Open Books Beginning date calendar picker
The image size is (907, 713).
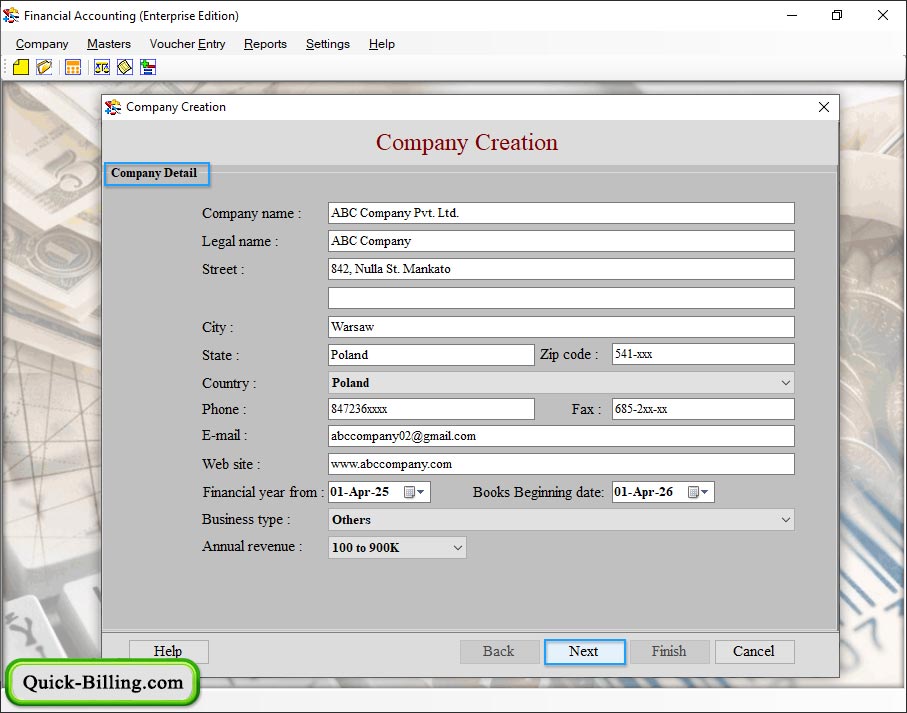(698, 492)
